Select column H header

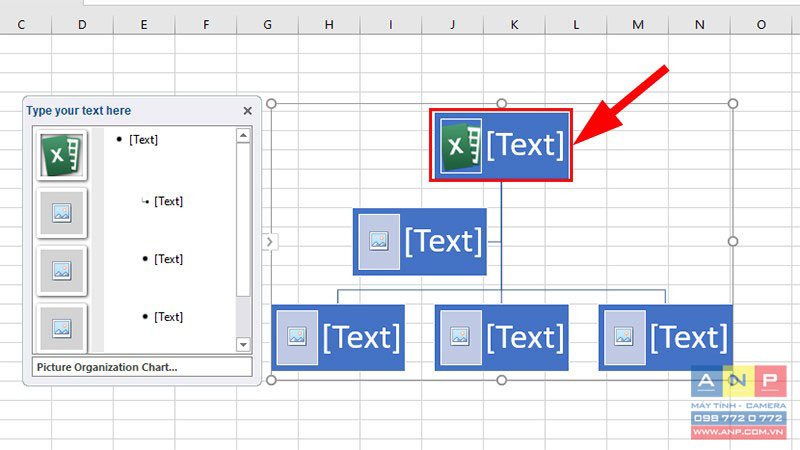coord(329,24)
